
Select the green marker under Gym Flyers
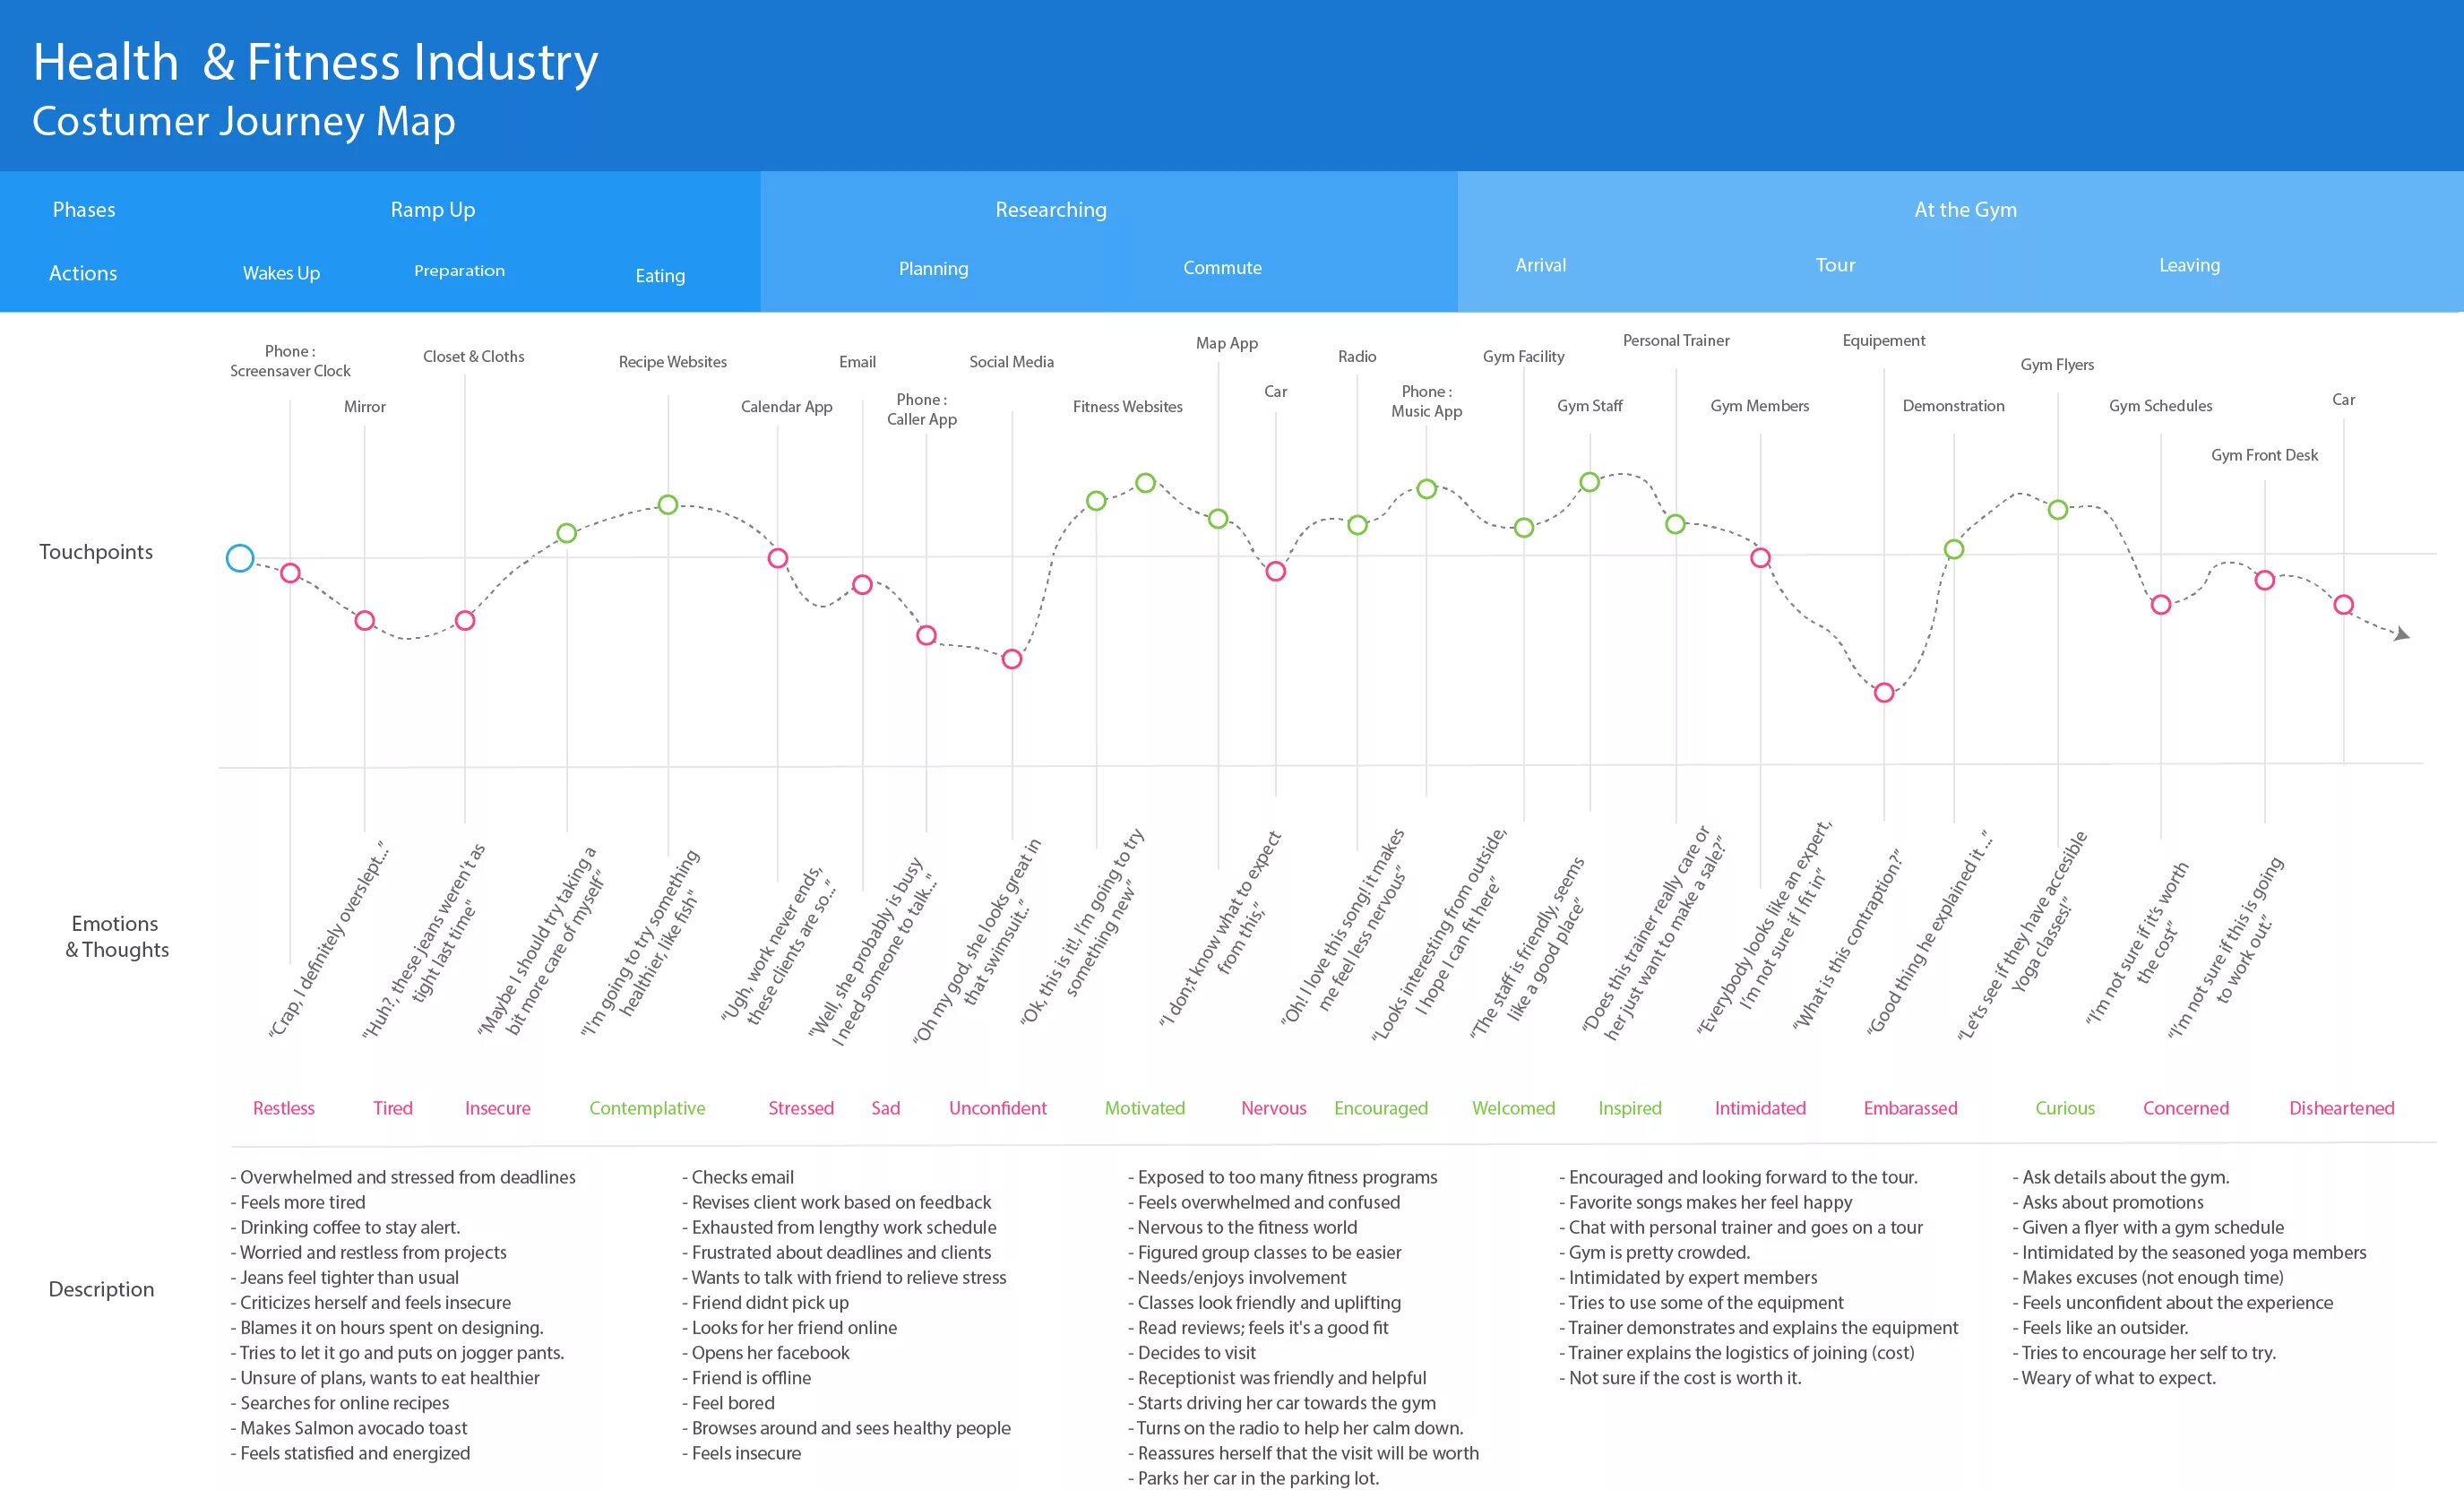pyautogui.click(x=2058, y=510)
